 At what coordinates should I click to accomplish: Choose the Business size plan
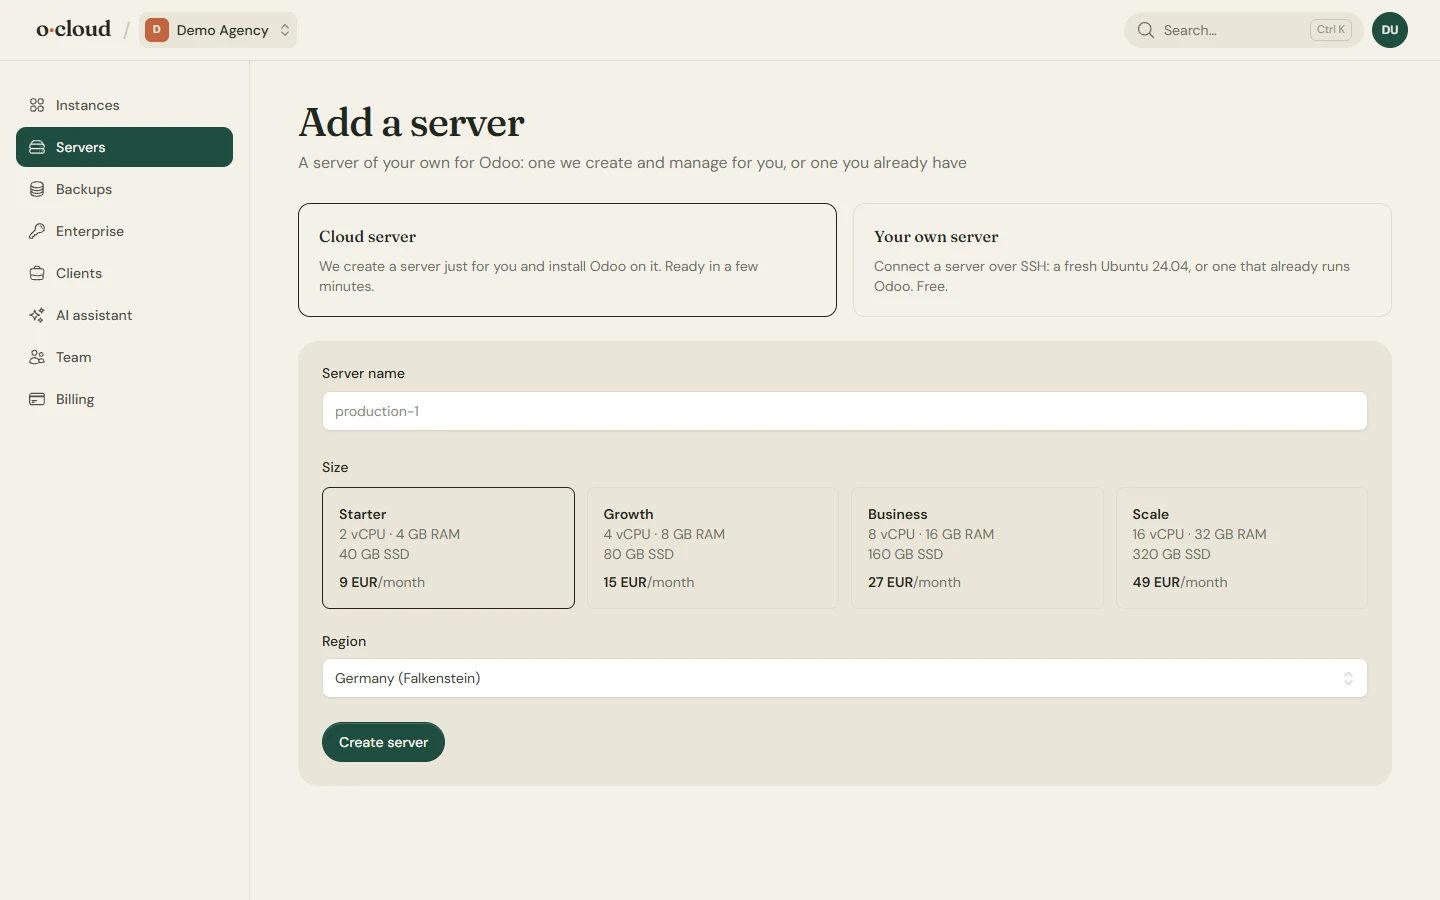click(977, 548)
